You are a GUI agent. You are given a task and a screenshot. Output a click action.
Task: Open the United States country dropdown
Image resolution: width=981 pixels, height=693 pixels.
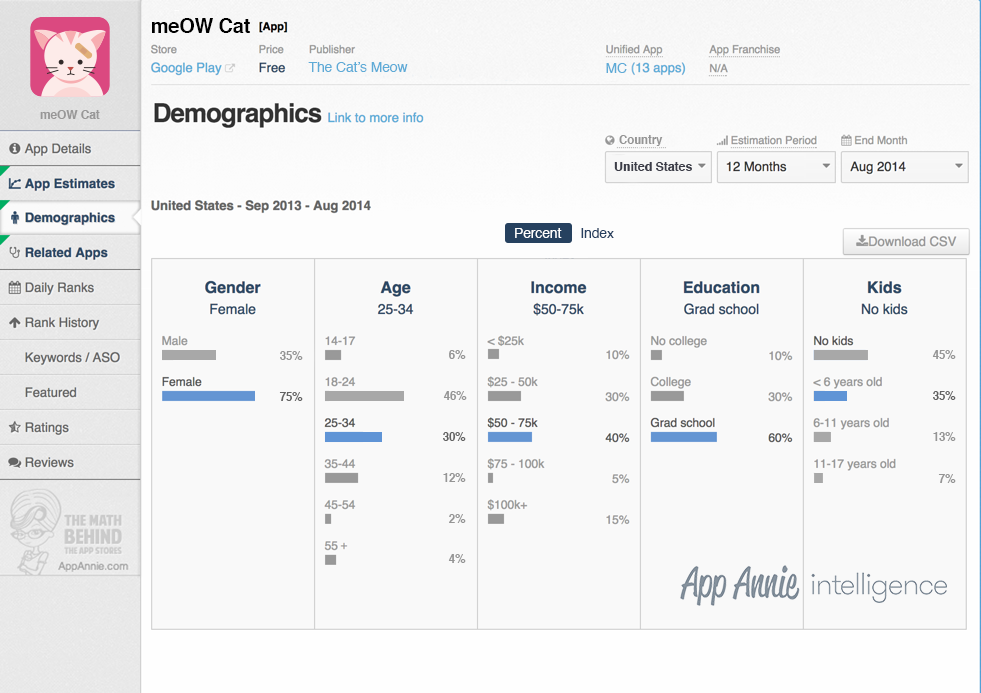(658, 167)
